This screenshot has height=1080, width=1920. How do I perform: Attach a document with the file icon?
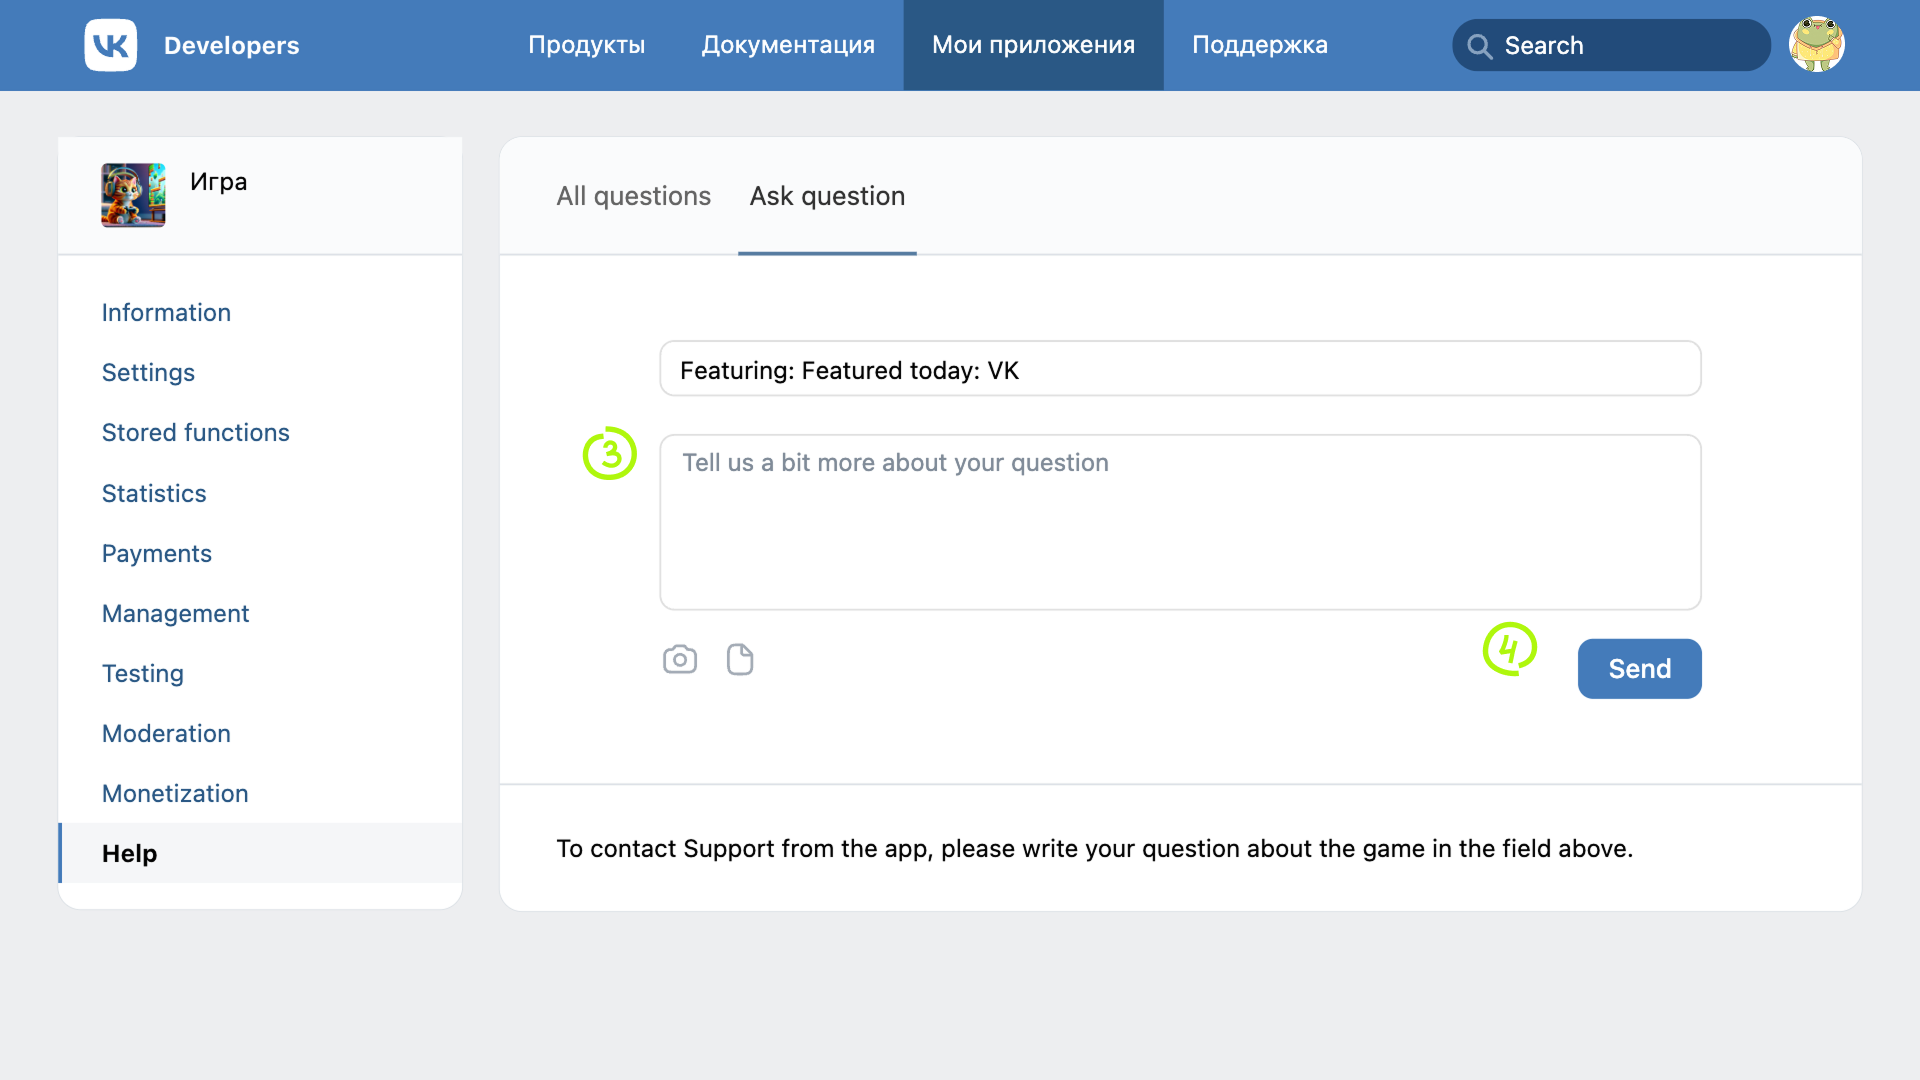tap(740, 659)
